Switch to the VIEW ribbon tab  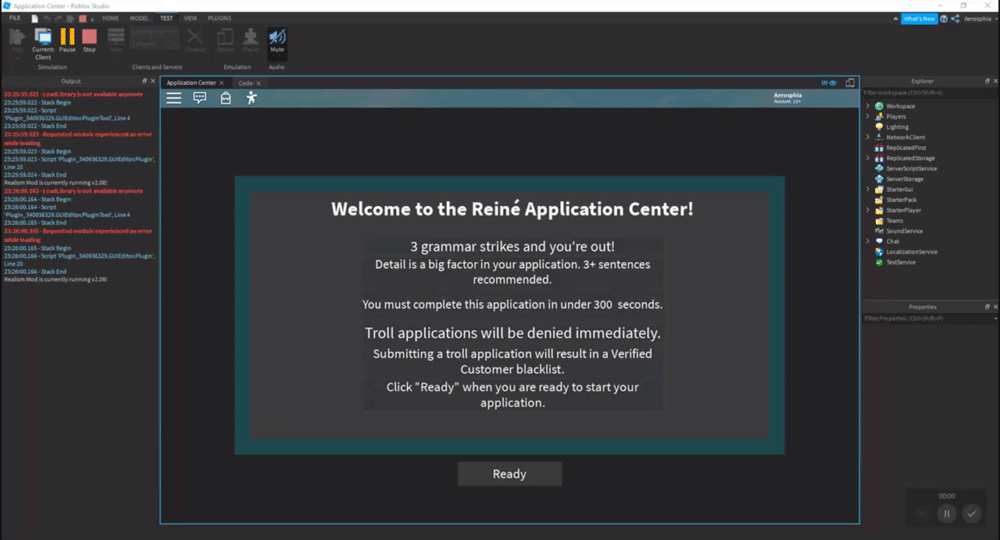190,18
